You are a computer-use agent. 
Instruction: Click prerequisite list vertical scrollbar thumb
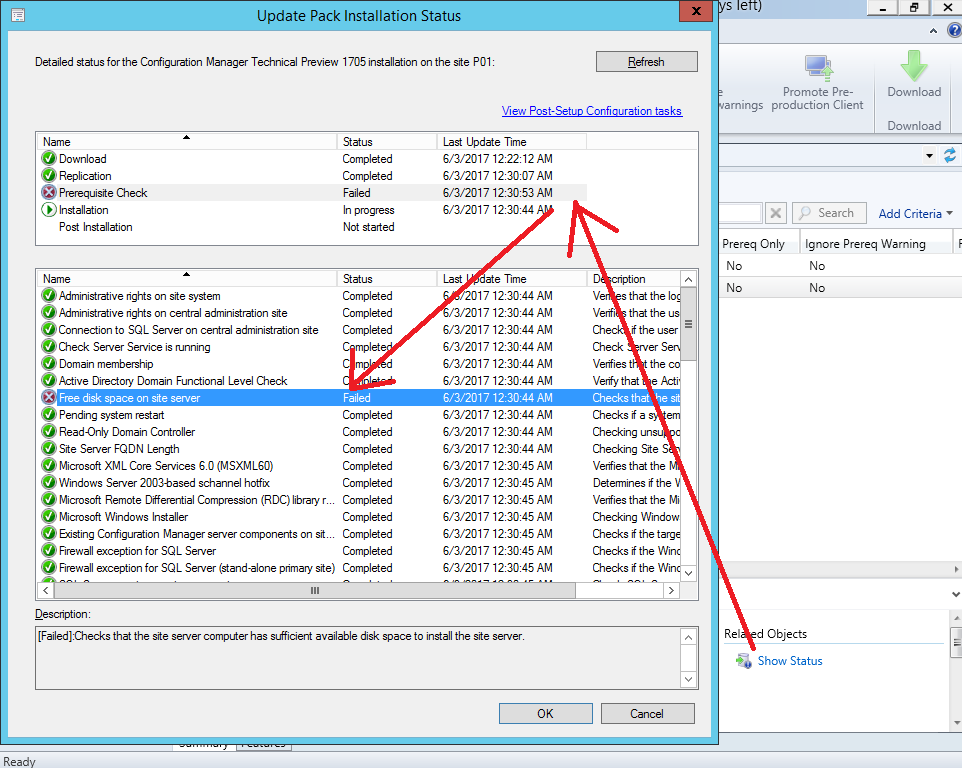[688, 324]
